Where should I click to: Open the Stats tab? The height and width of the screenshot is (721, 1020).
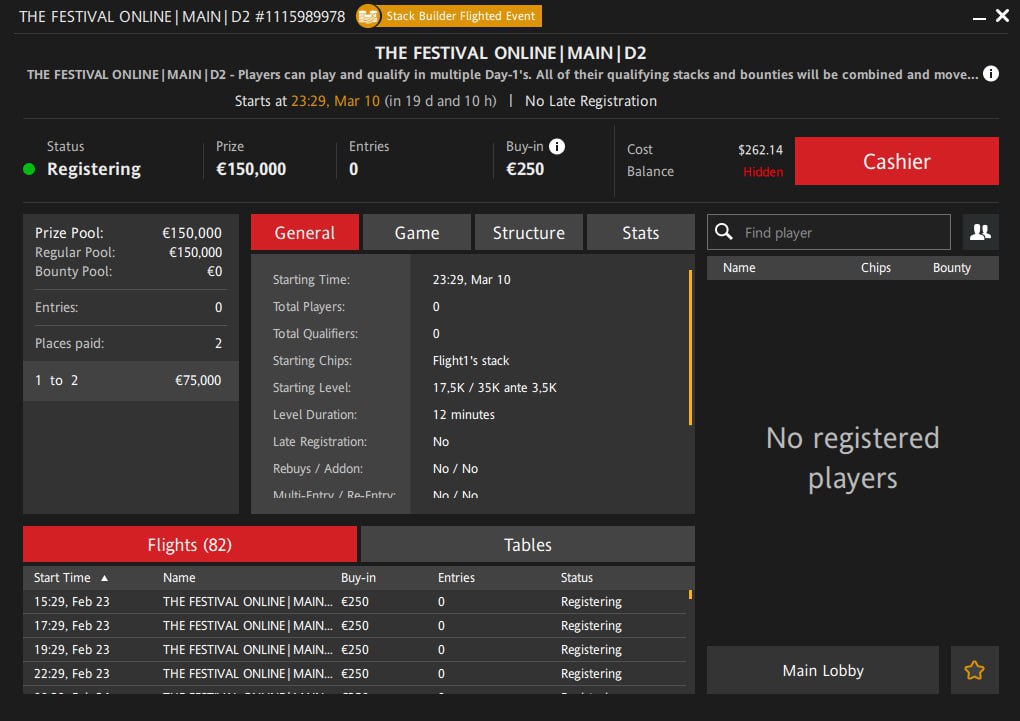641,232
